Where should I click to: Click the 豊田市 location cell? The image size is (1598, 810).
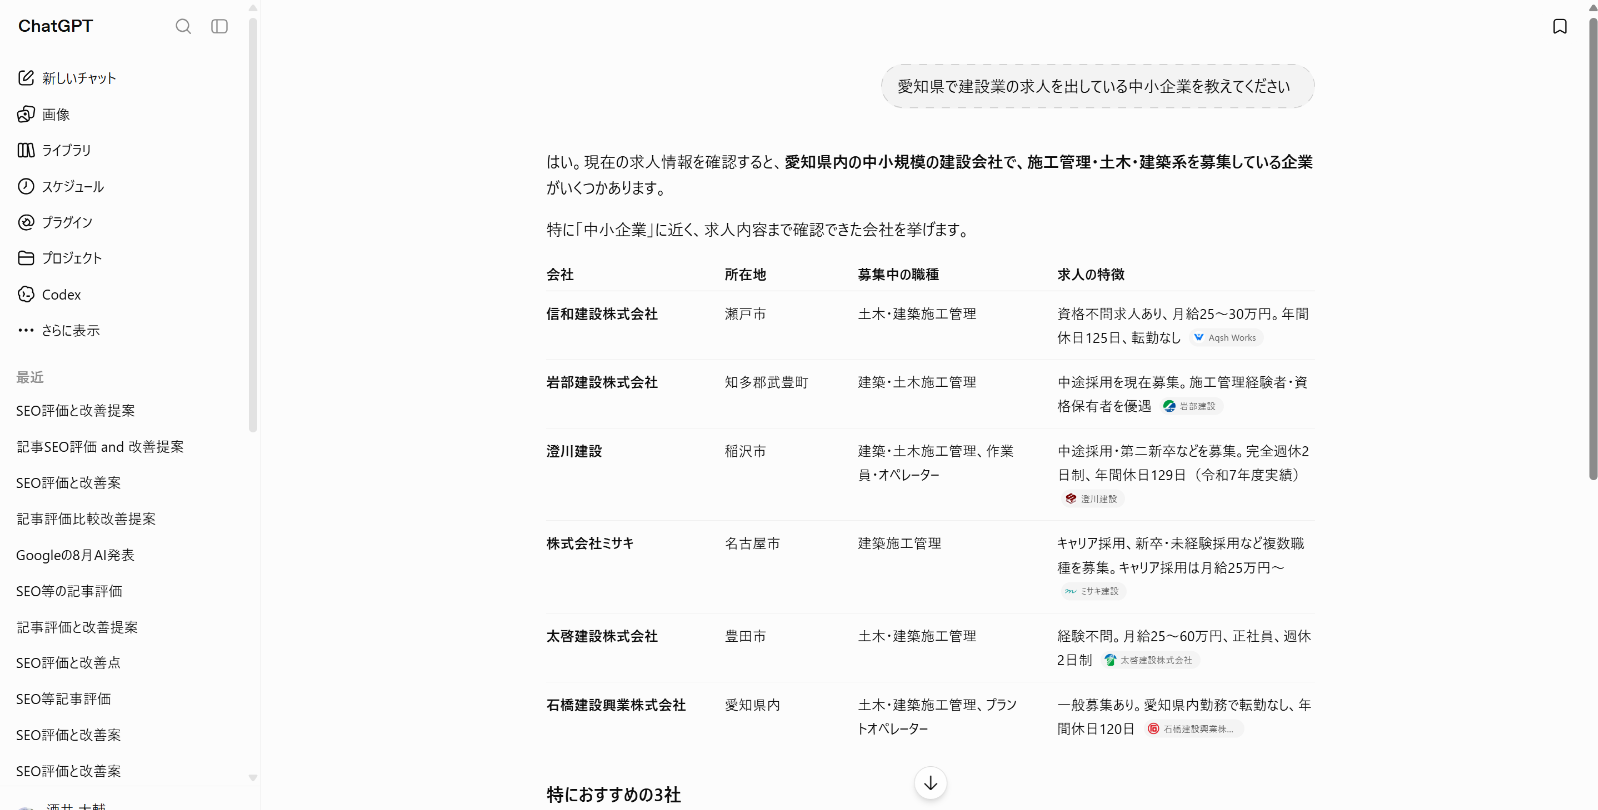(x=745, y=636)
